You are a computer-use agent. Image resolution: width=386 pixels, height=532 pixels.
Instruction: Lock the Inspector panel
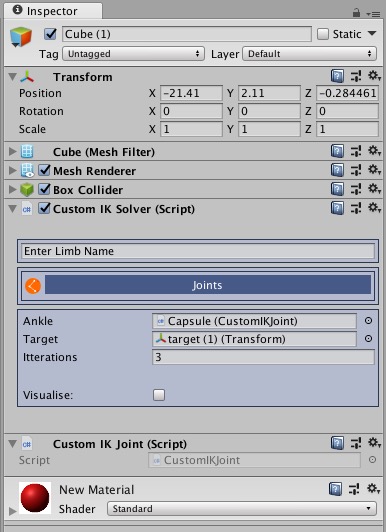(356, 13)
